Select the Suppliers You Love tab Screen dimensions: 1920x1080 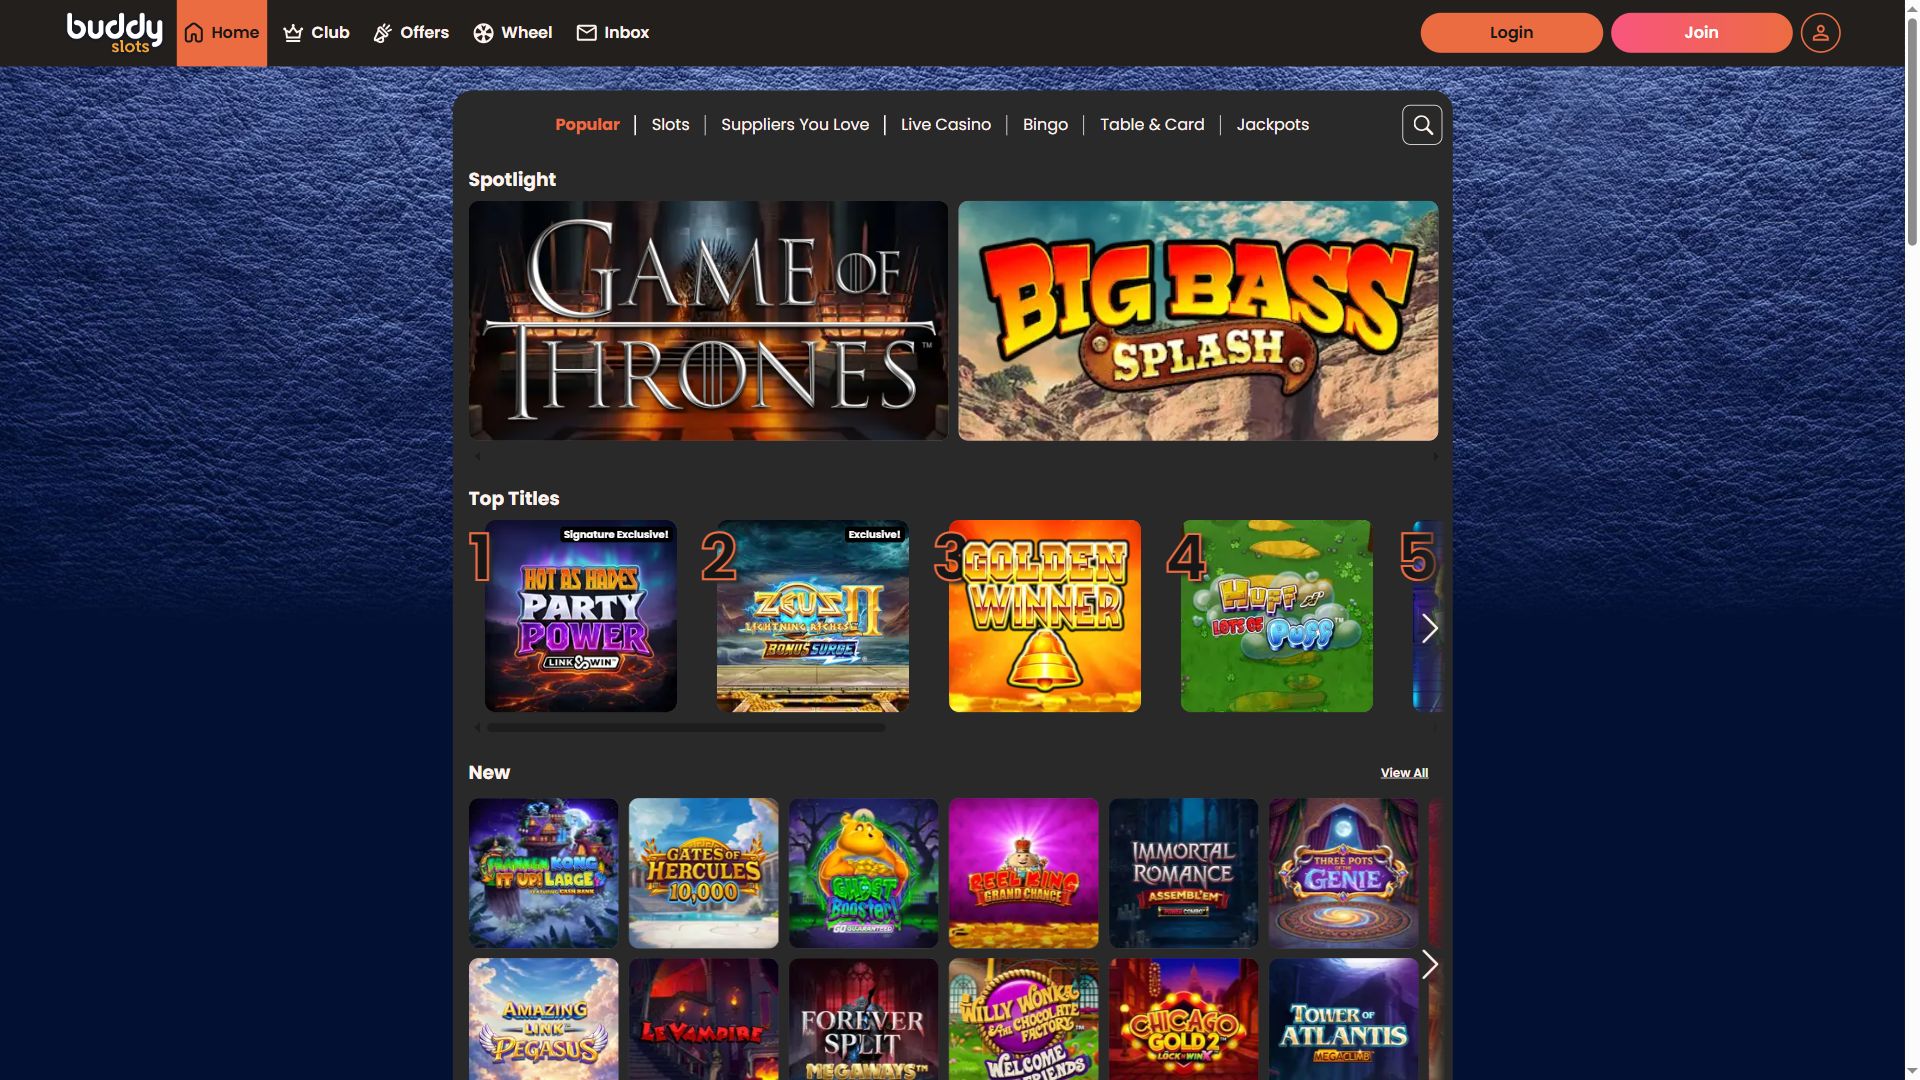pos(795,125)
